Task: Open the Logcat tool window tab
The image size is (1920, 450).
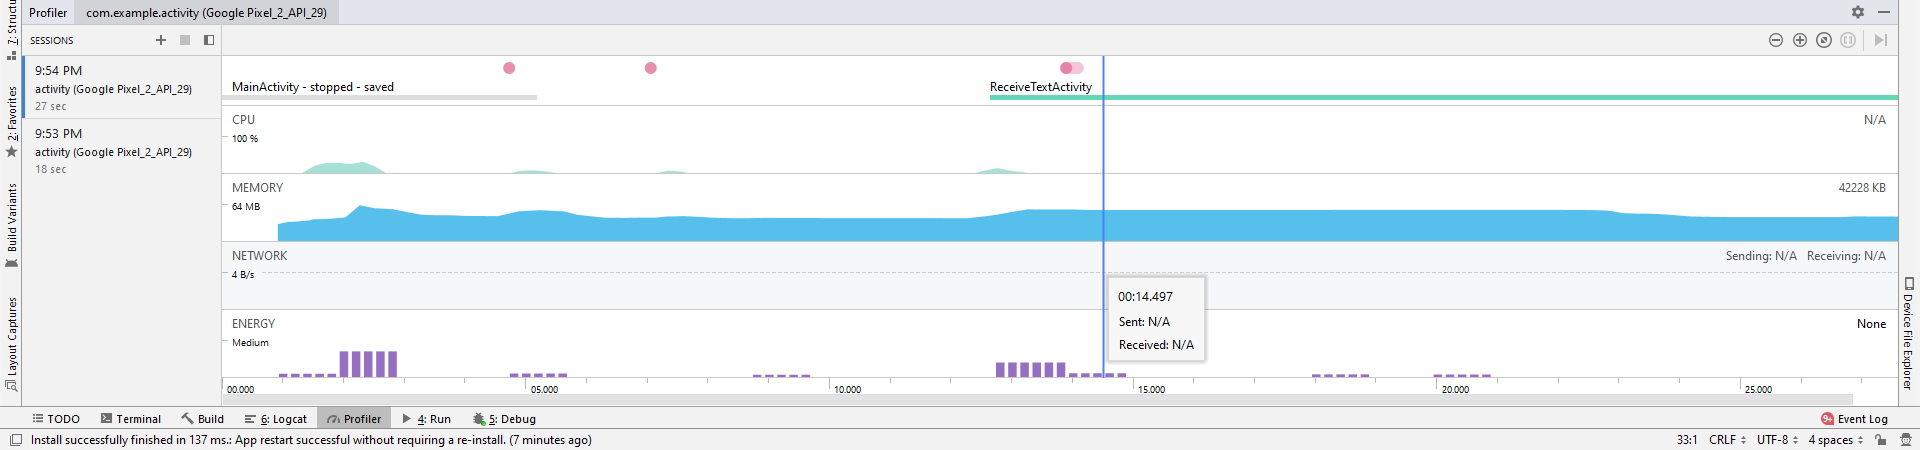Action: [276, 419]
